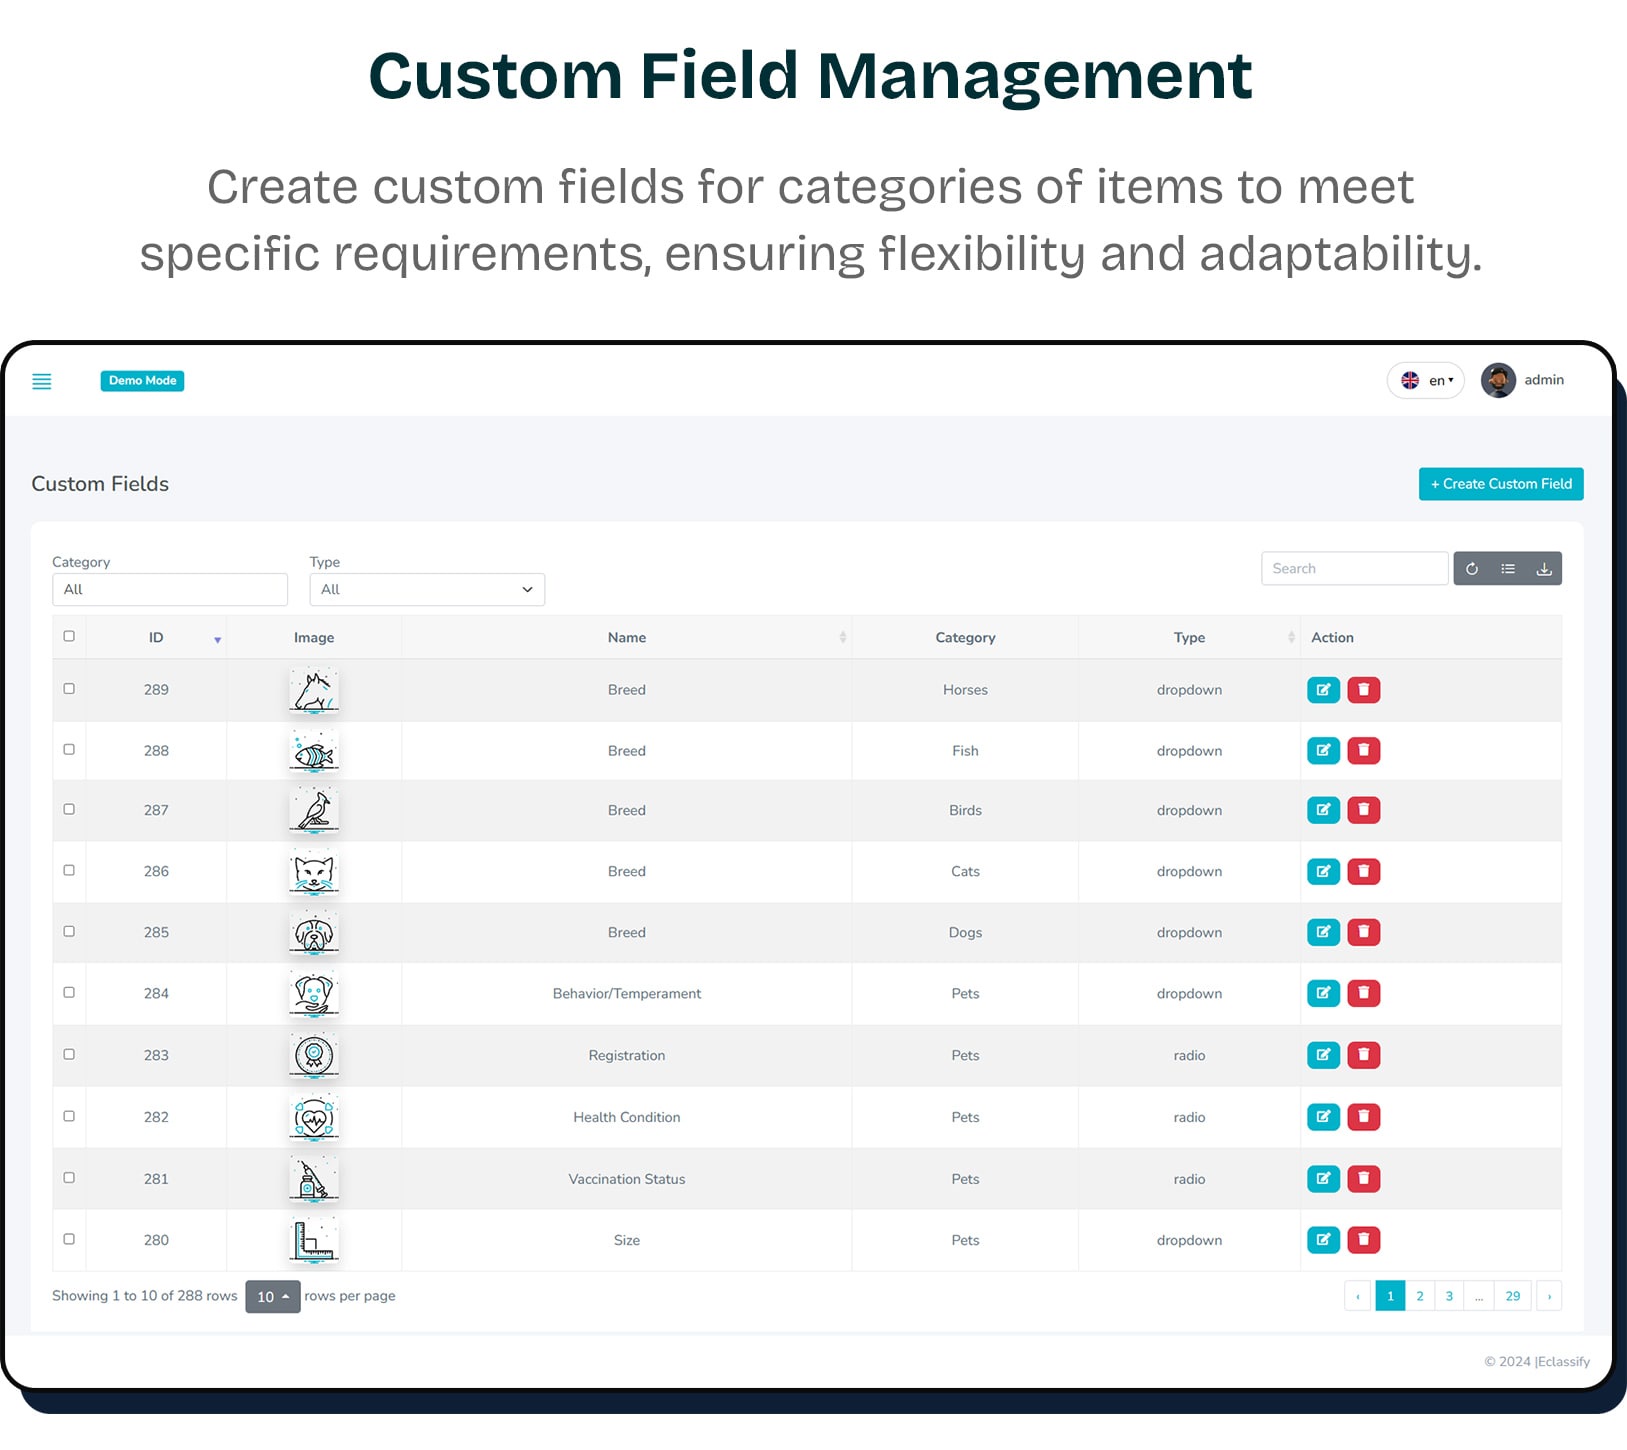This screenshot has height=1450, width=1627.
Task: Open the language selector showing en
Action: pos(1425,380)
